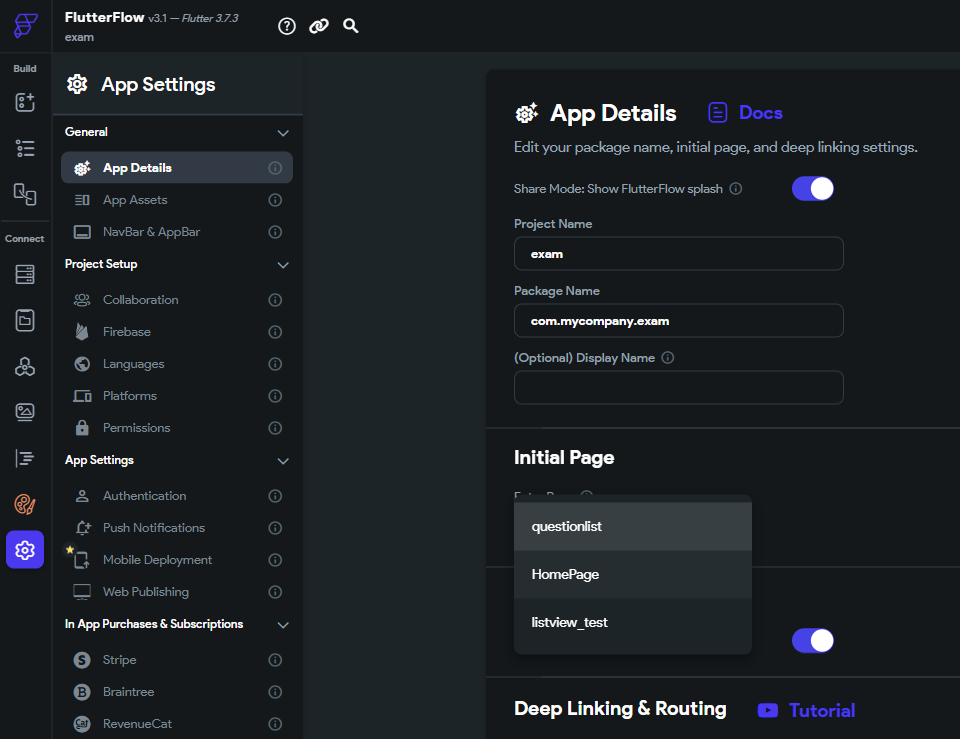Open the Theme Settings palette icon

25,505
